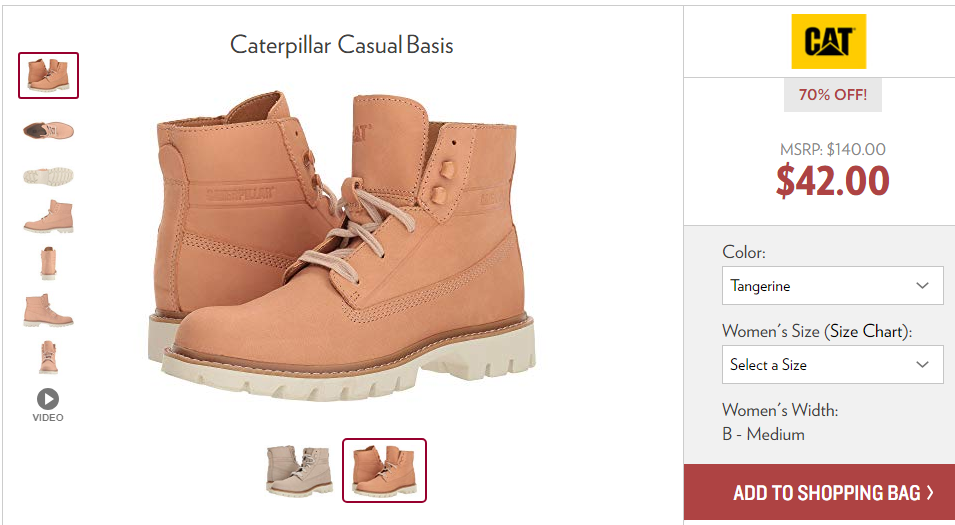Click the main tangerine boot image
955x525 pixels.
pyautogui.click(x=342, y=245)
